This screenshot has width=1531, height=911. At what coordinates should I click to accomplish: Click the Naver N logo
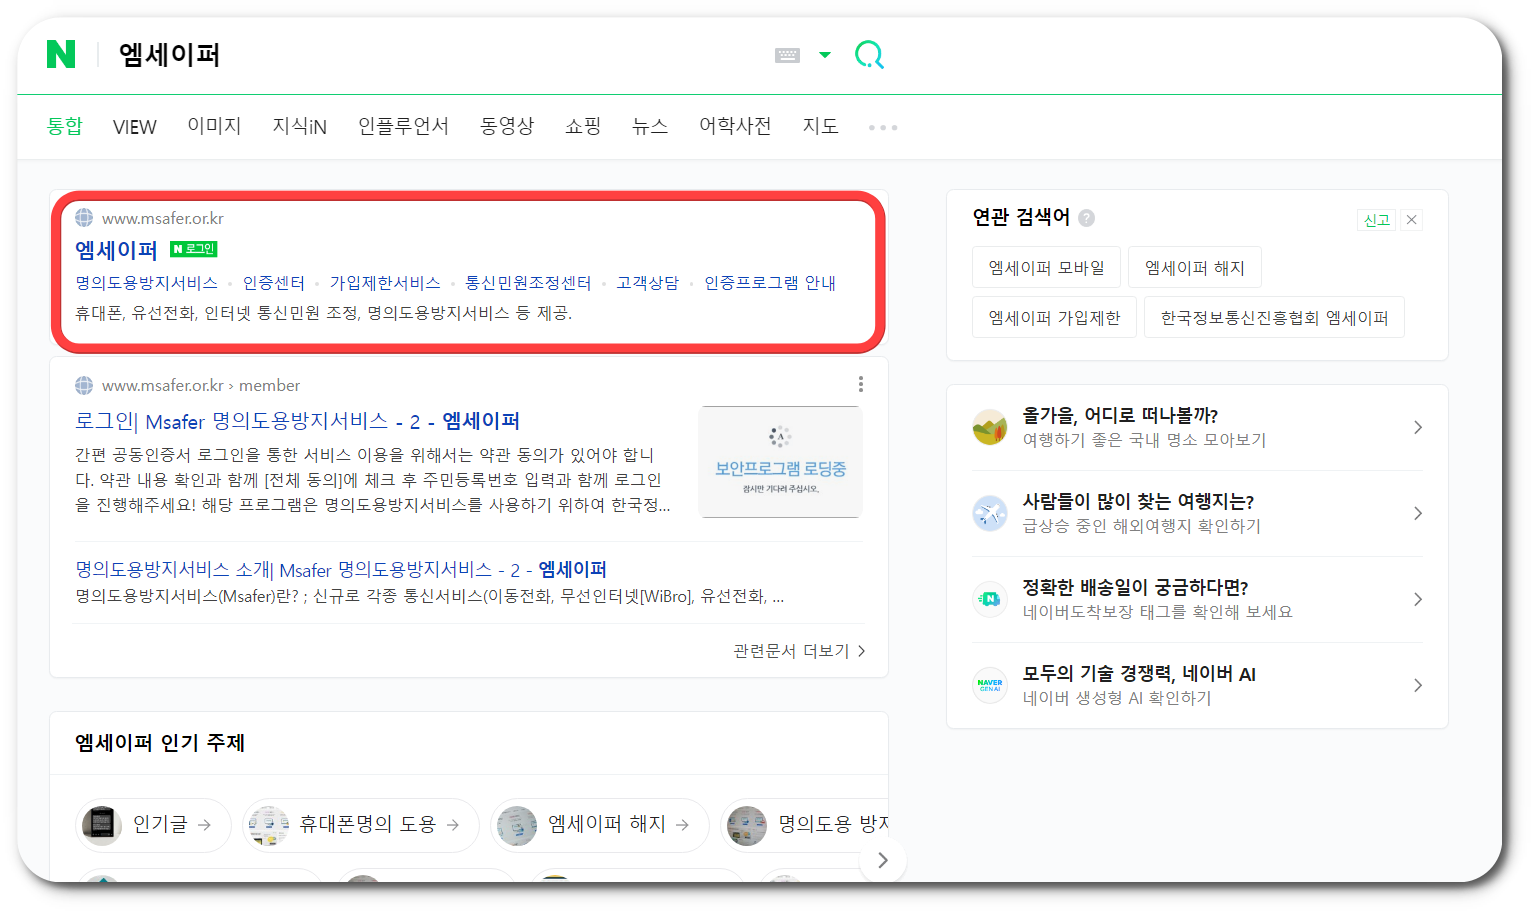pos(62,55)
